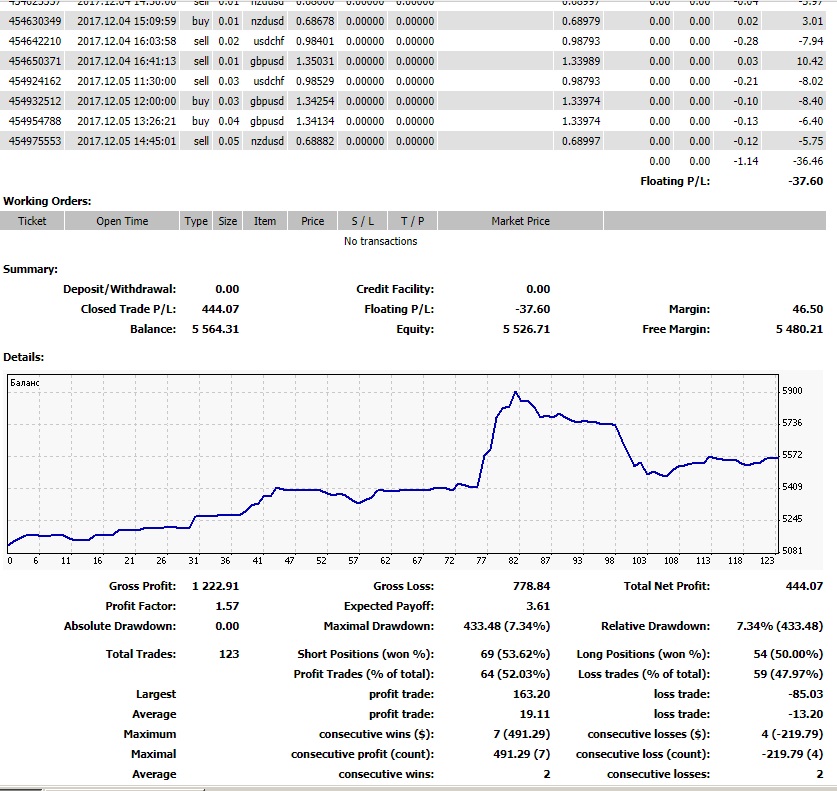
Task: Click the Free Margin value 5 480.21
Action: coord(798,329)
